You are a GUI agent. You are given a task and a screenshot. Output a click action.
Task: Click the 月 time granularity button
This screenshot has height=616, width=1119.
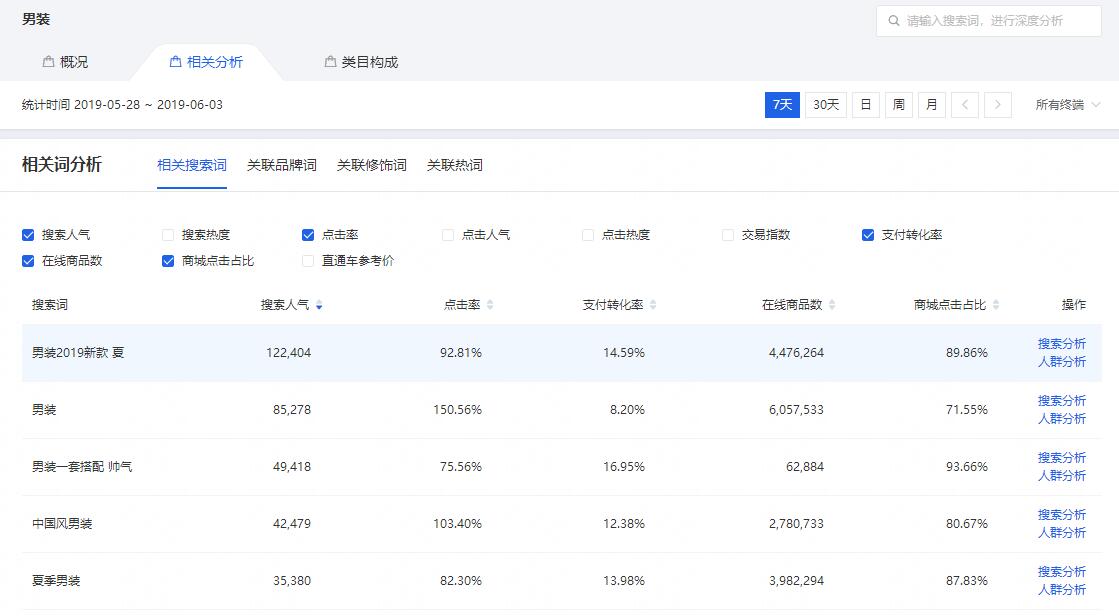point(931,104)
